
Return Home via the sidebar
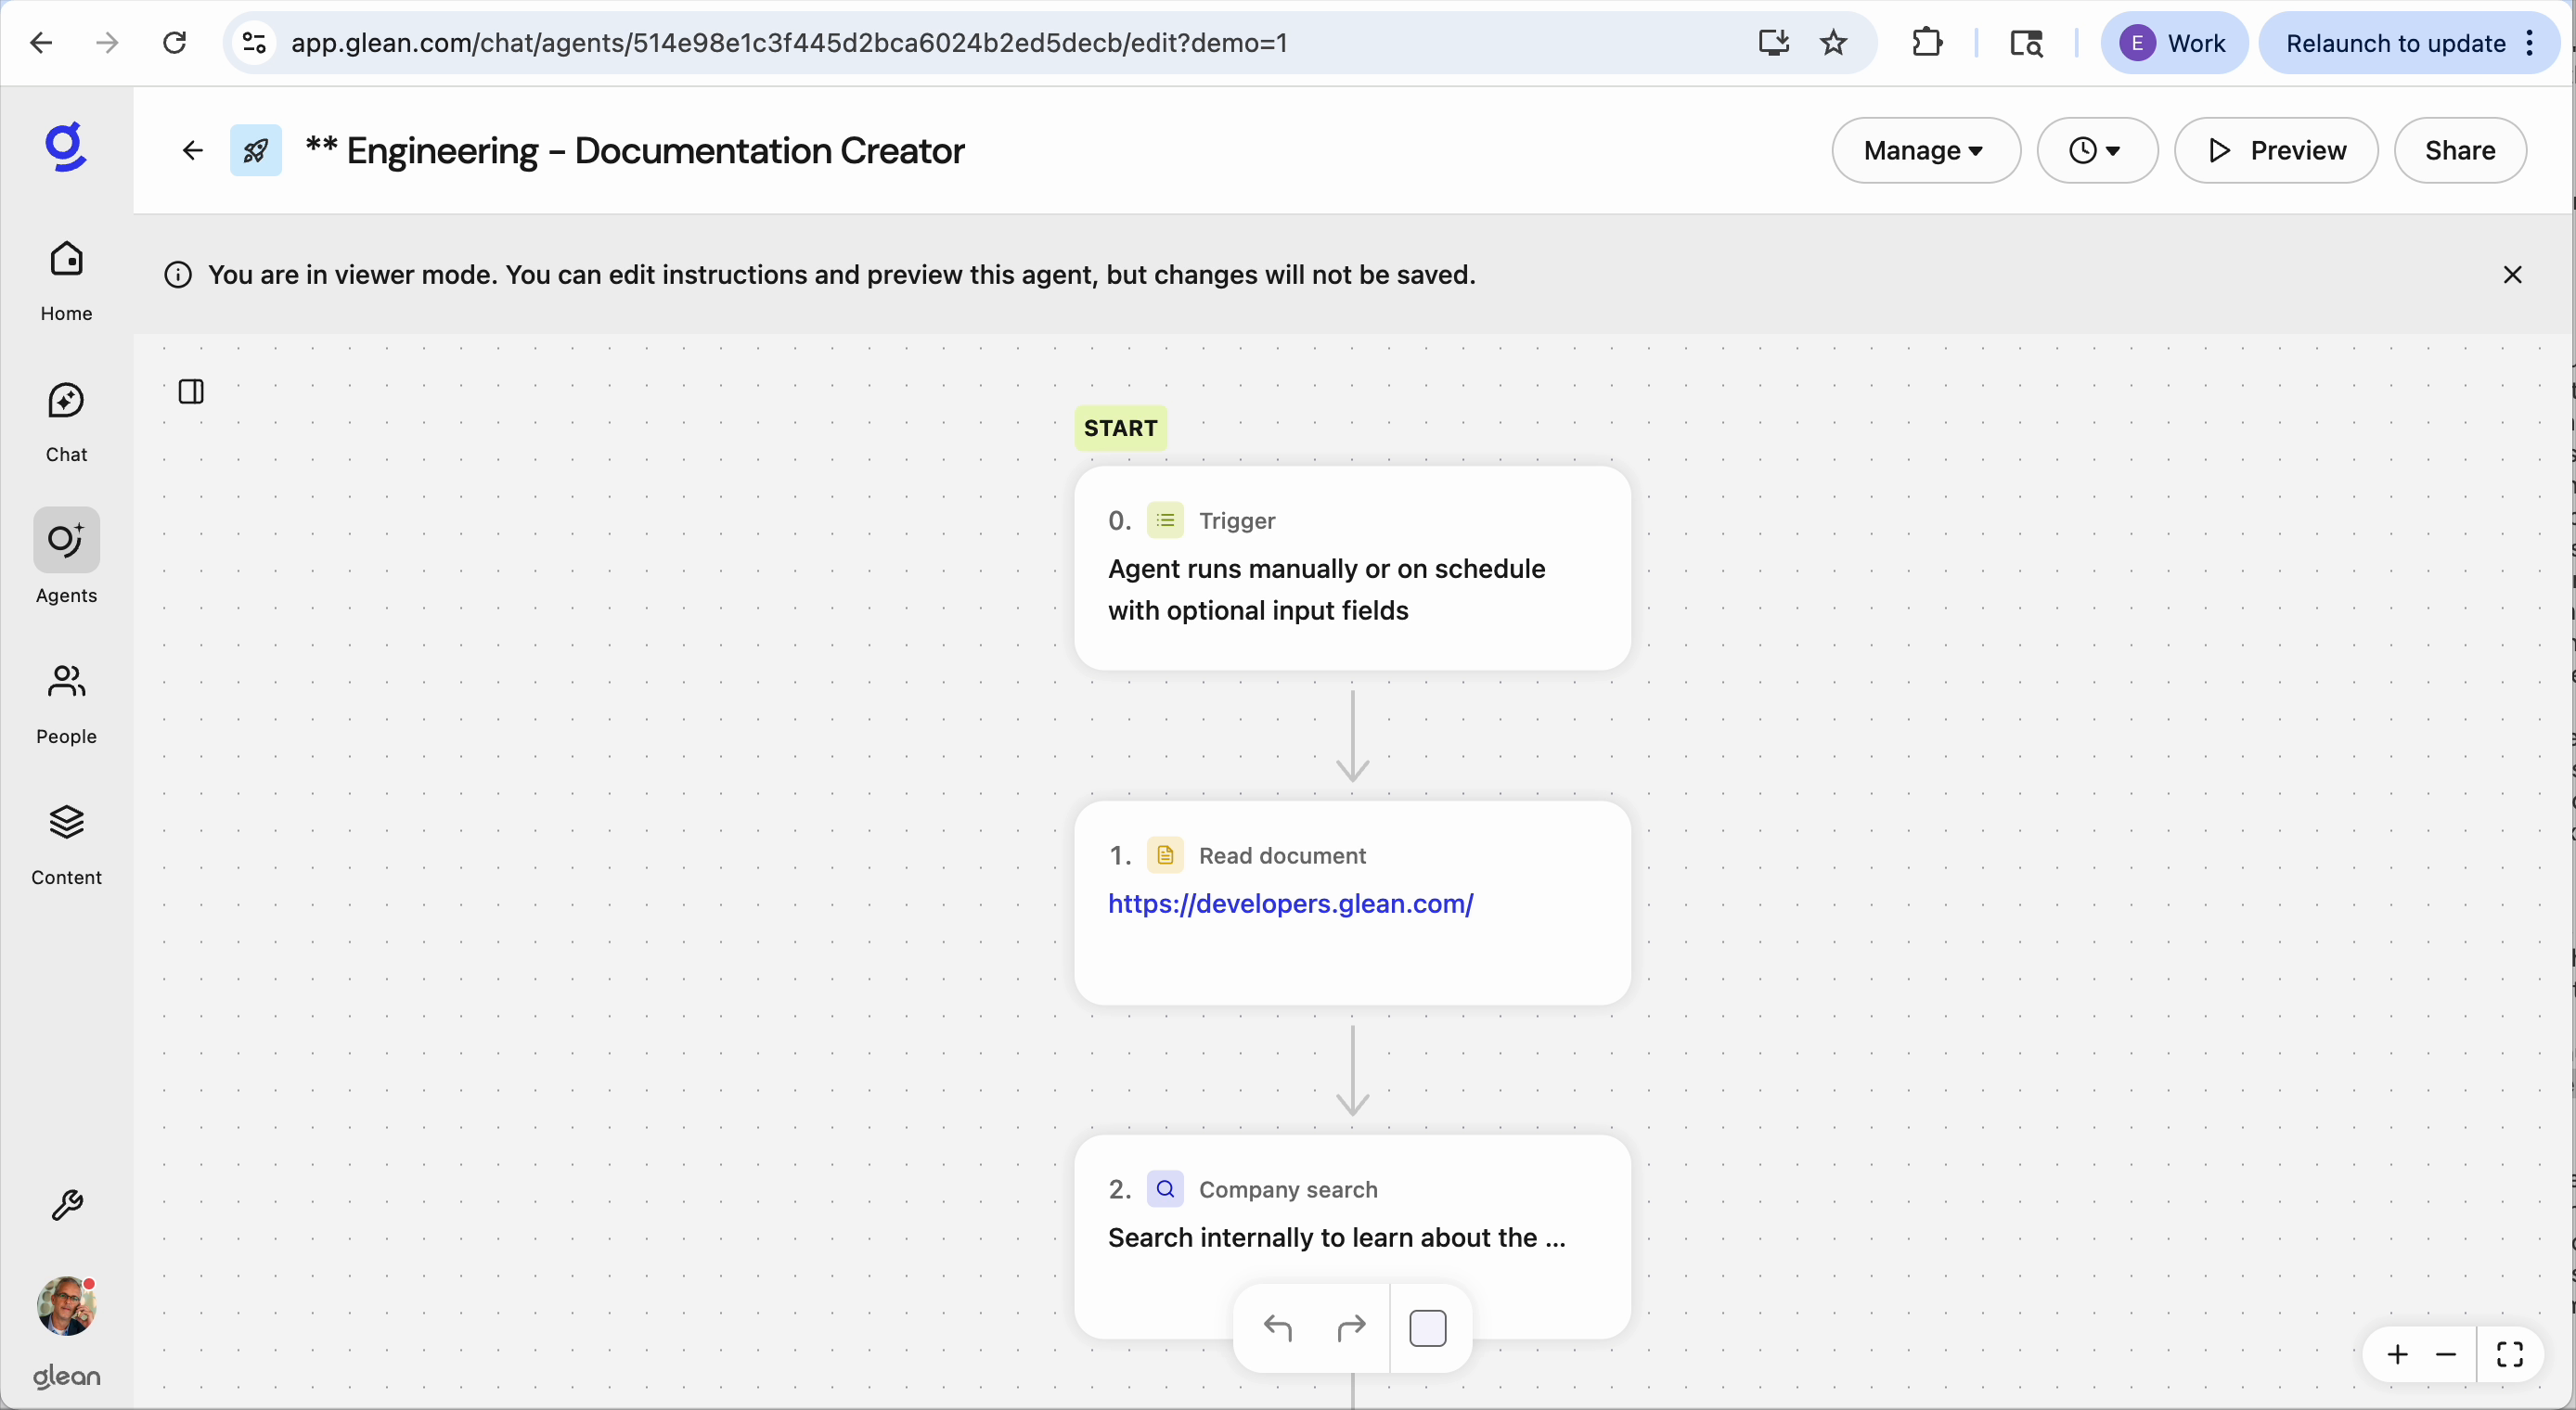[x=65, y=280]
